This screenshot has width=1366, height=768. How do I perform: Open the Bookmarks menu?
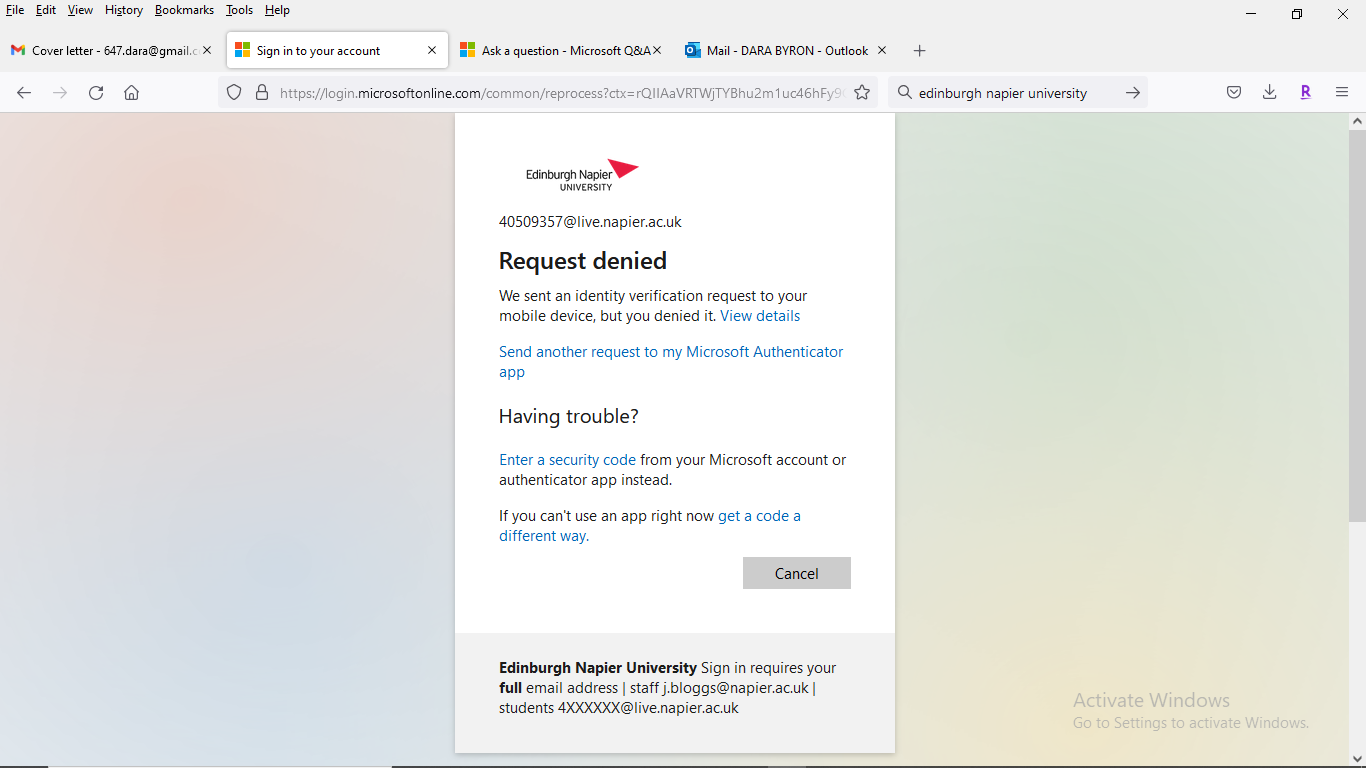[x=184, y=10]
